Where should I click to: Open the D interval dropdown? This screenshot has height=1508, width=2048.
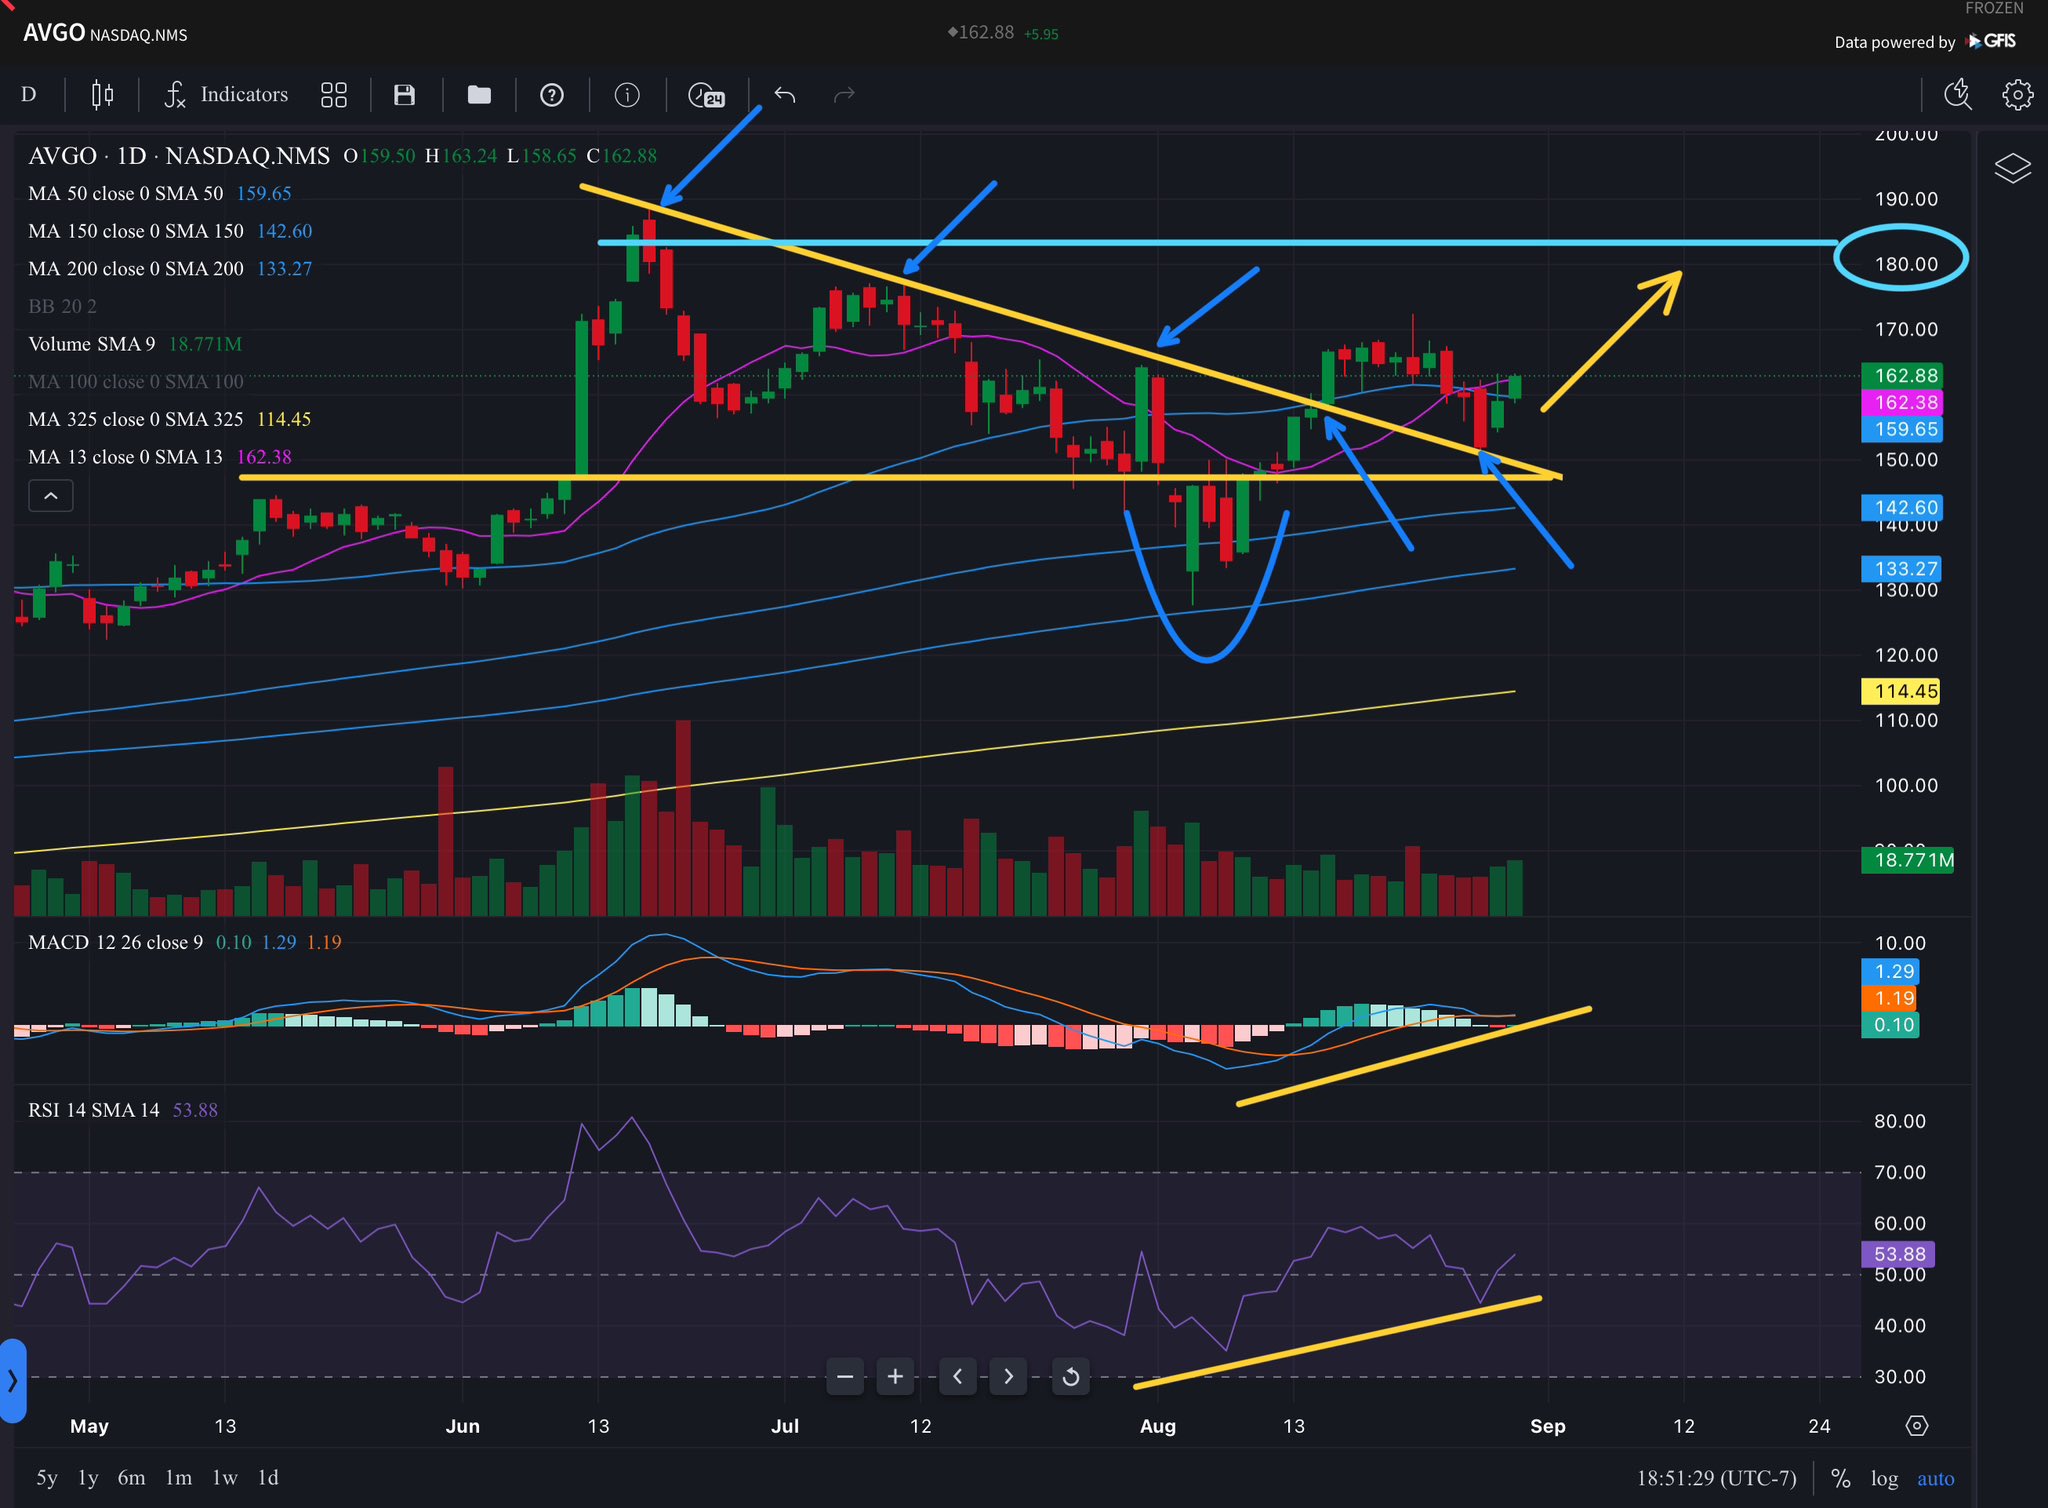pyautogui.click(x=29, y=95)
